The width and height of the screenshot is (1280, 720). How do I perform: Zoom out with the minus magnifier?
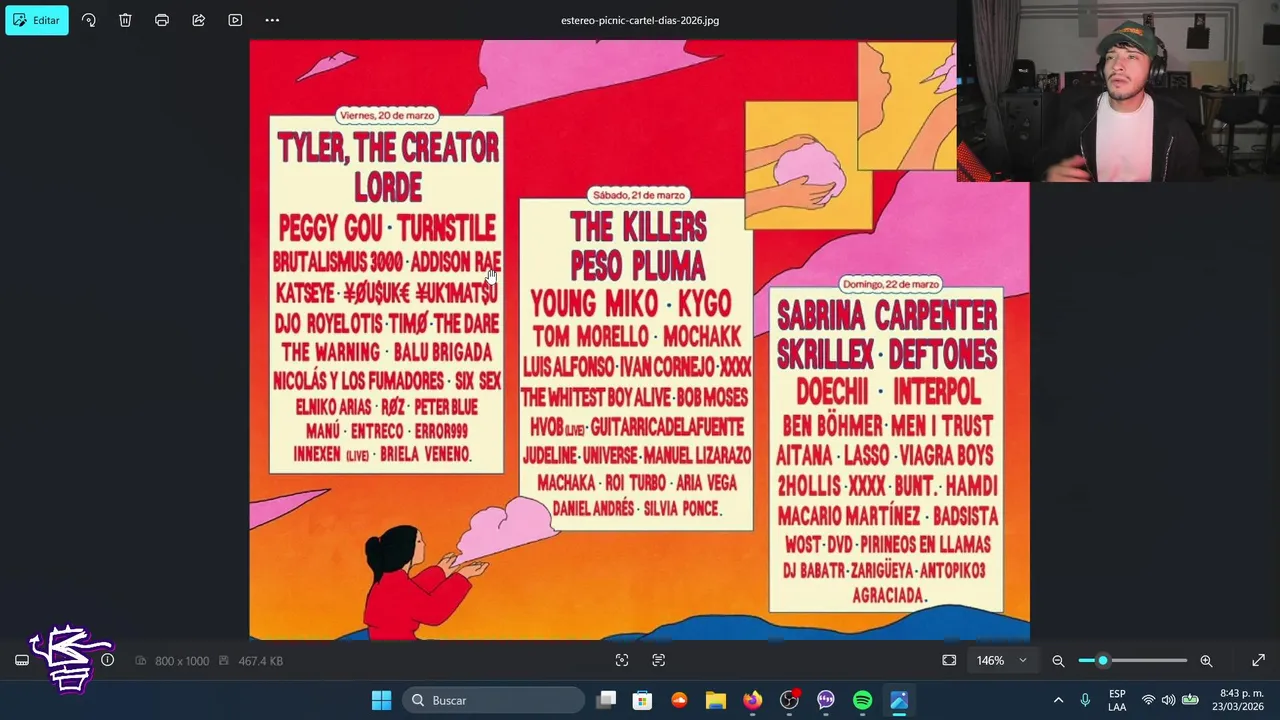coord(1058,661)
